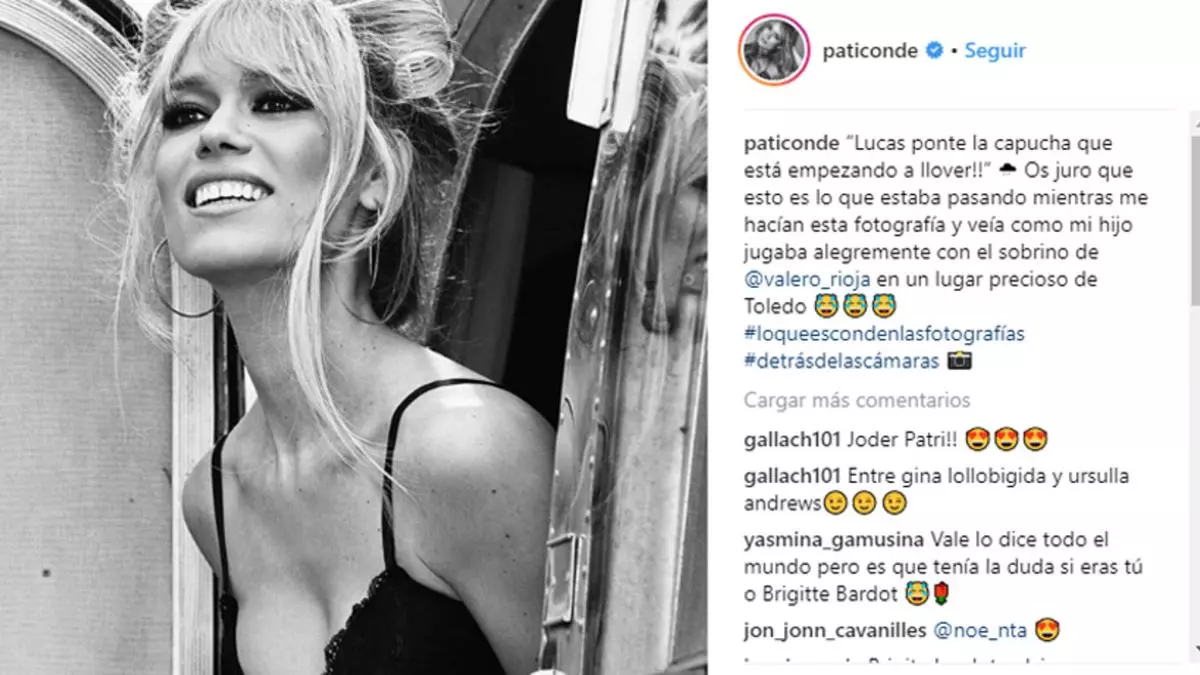Click the rose emoji in Brigitte Bardot comment

940,595
